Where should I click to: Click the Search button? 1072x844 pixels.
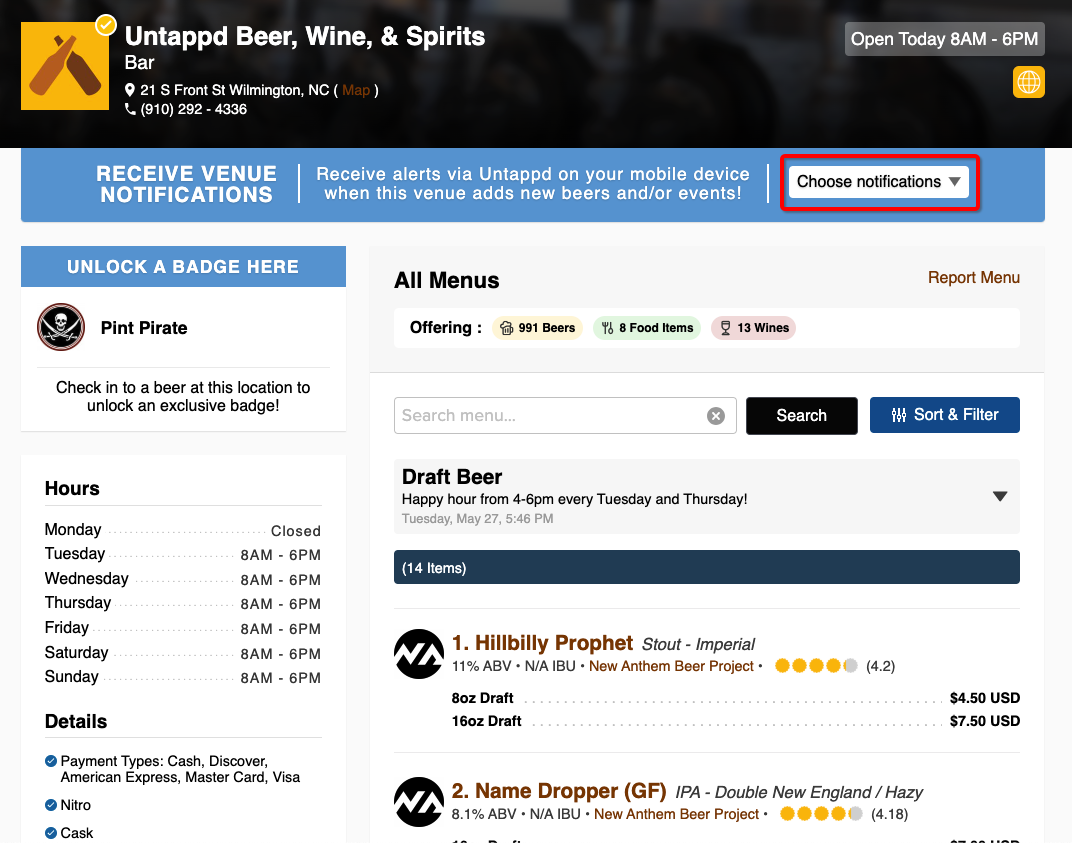click(x=801, y=416)
